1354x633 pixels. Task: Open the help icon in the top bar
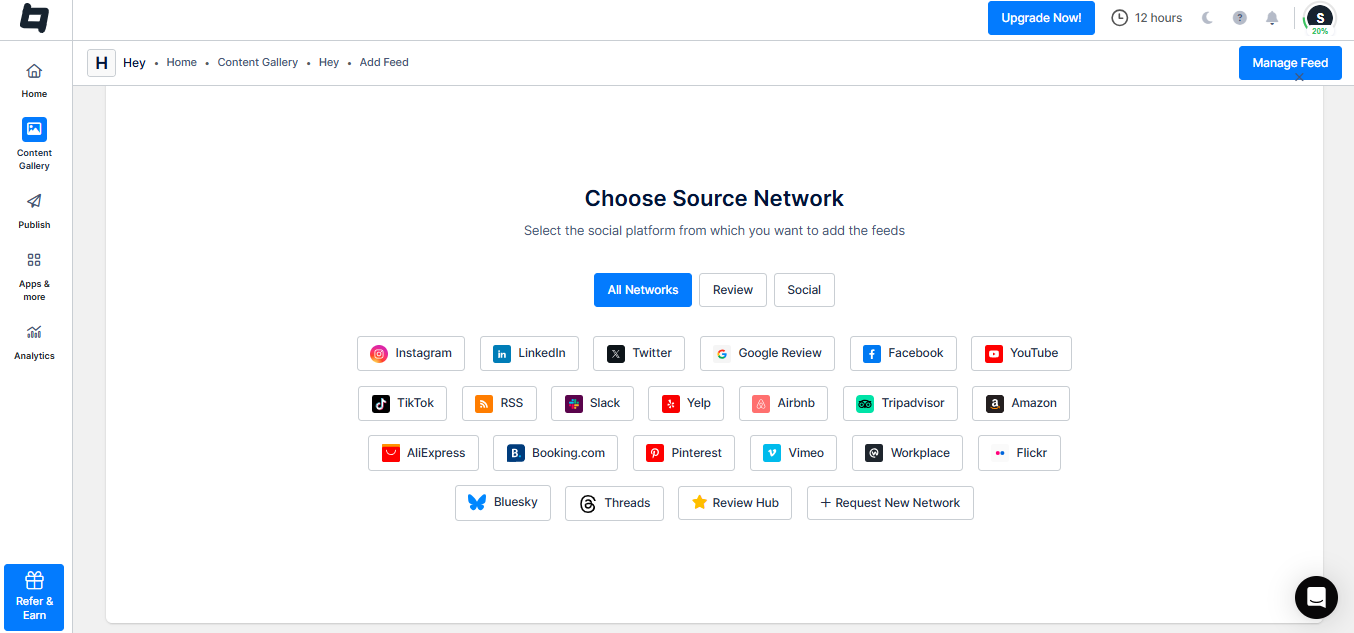1239,18
